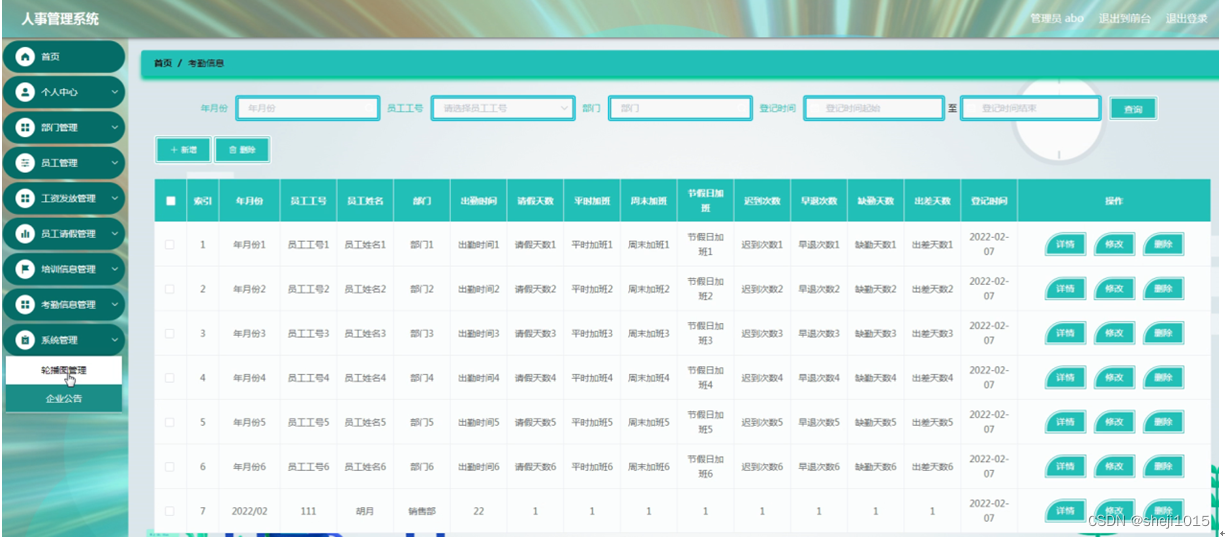
Task: Open 详情 for row 5
Action: pos(1066,422)
